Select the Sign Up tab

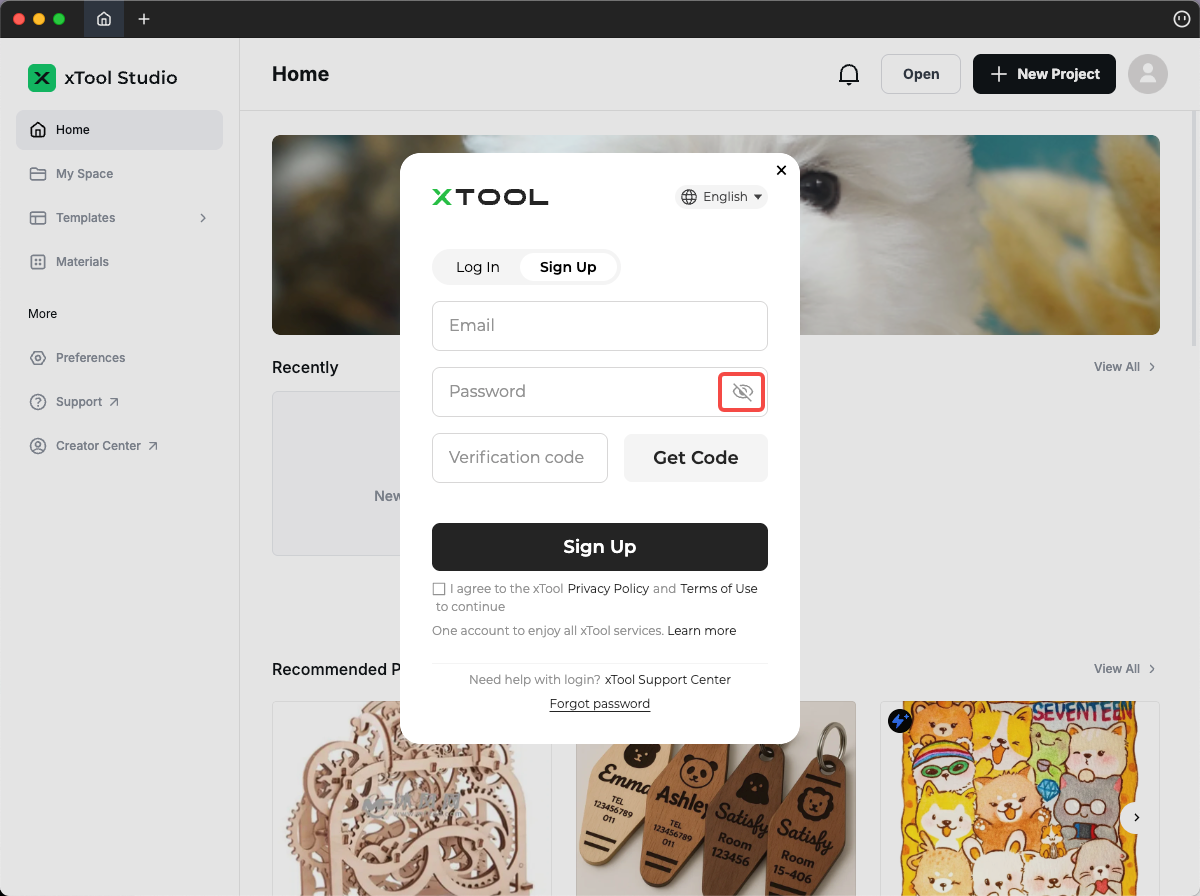click(x=568, y=267)
